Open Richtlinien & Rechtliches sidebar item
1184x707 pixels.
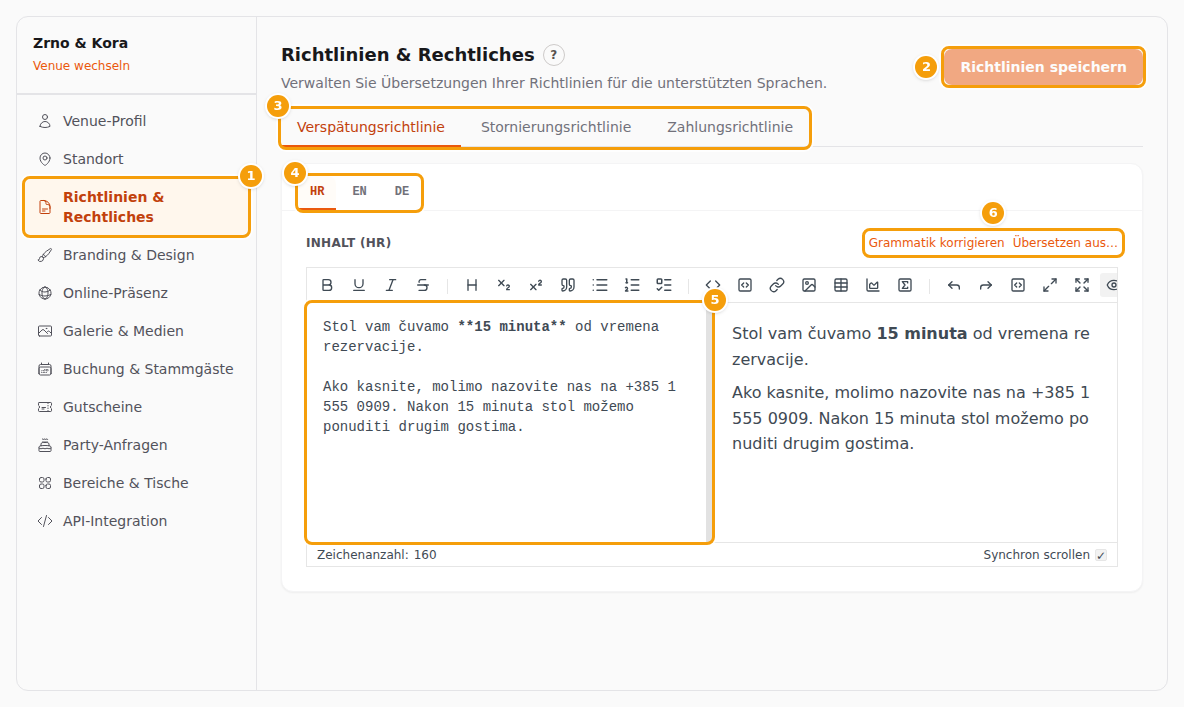tap(136, 207)
